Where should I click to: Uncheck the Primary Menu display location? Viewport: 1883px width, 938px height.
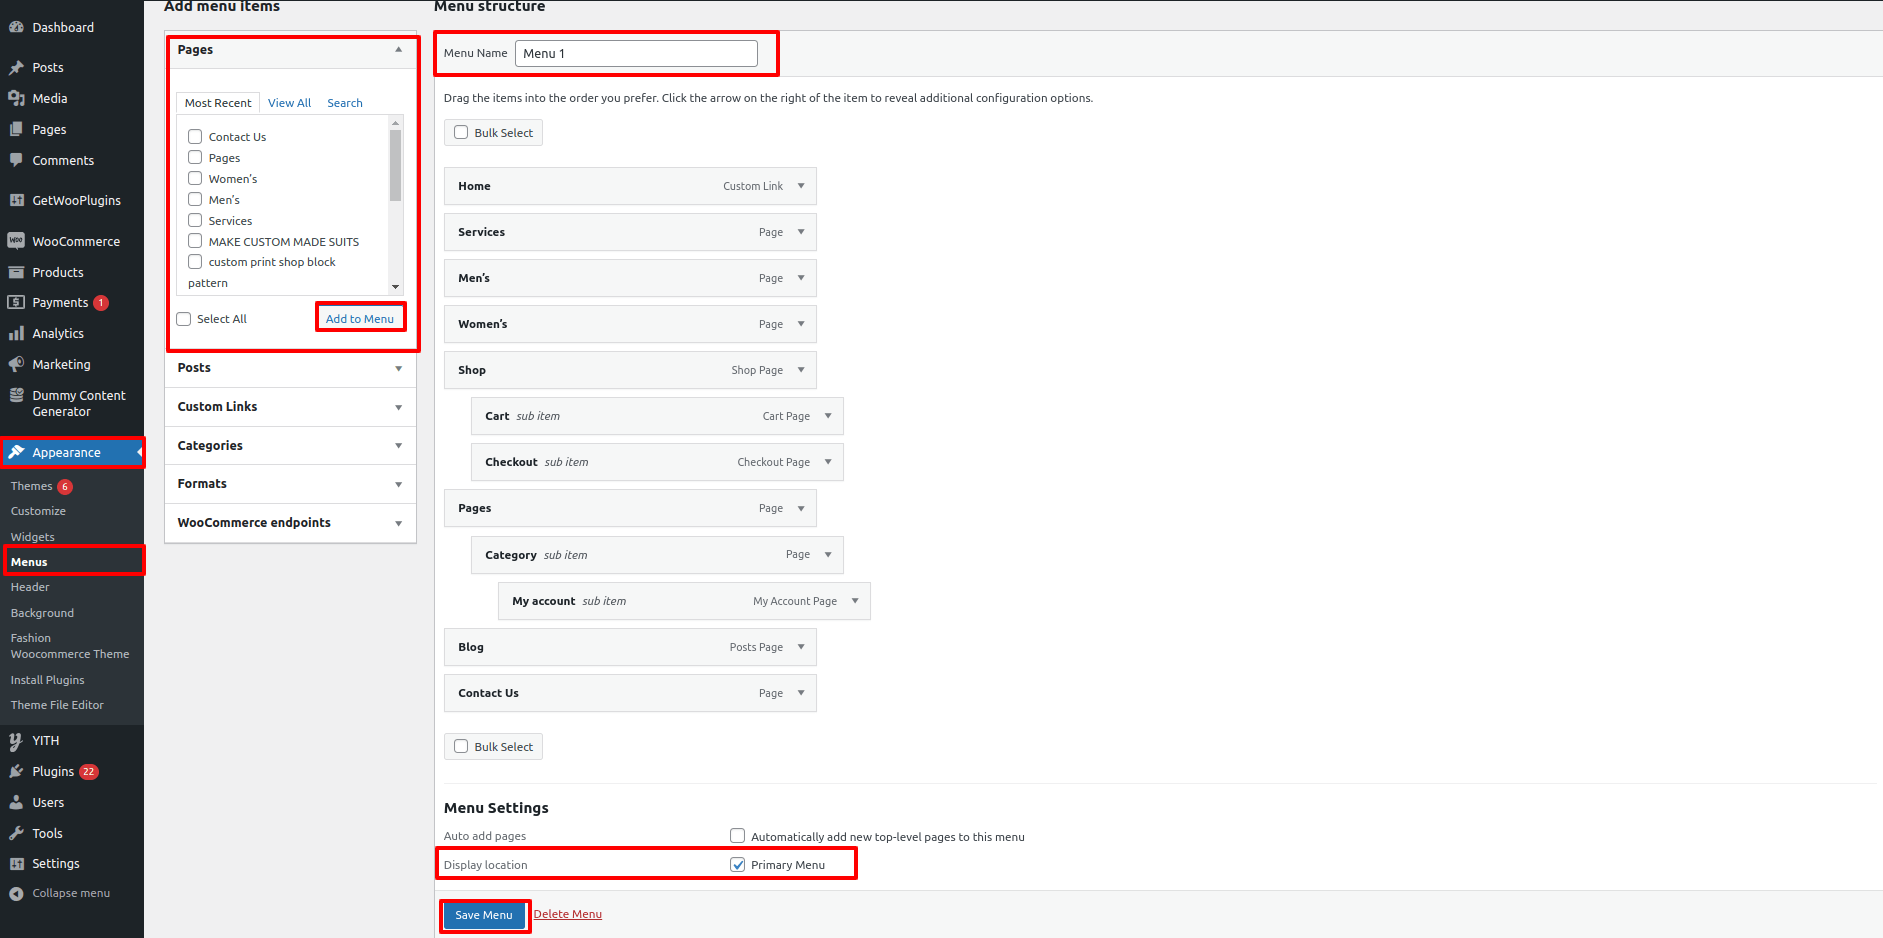click(738, 865)
